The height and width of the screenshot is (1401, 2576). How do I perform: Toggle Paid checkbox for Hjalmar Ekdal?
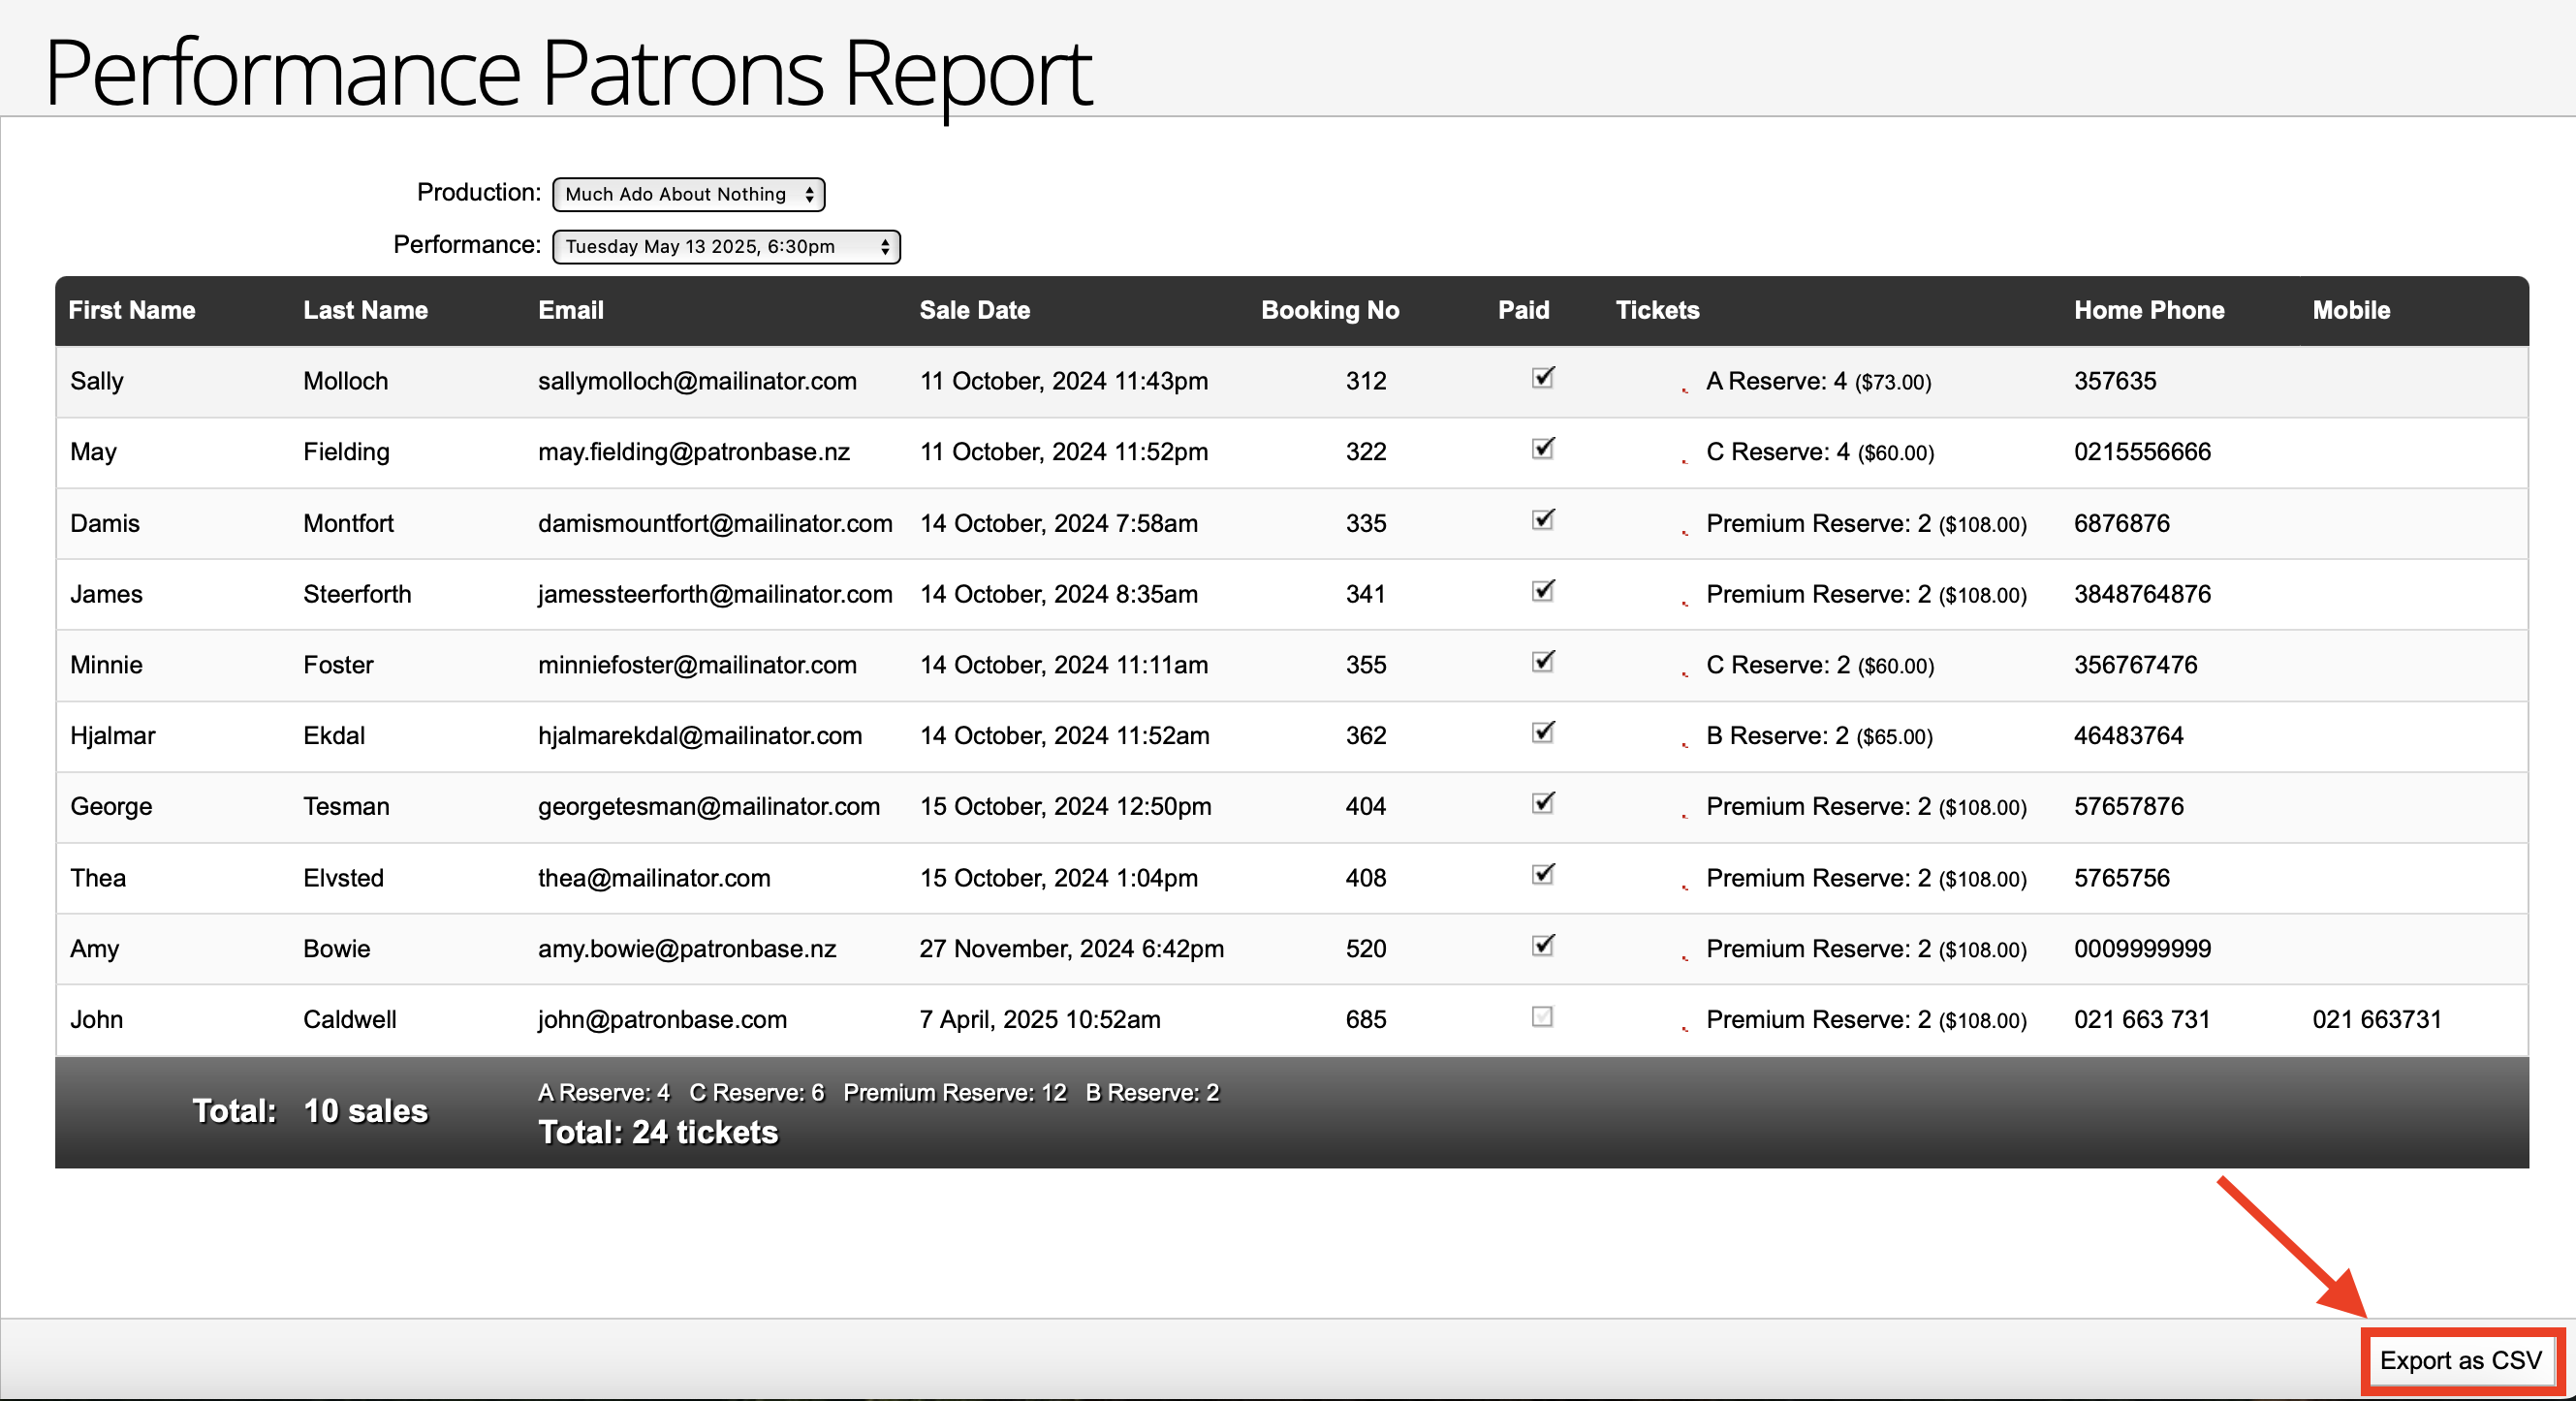pos(1542,733)
